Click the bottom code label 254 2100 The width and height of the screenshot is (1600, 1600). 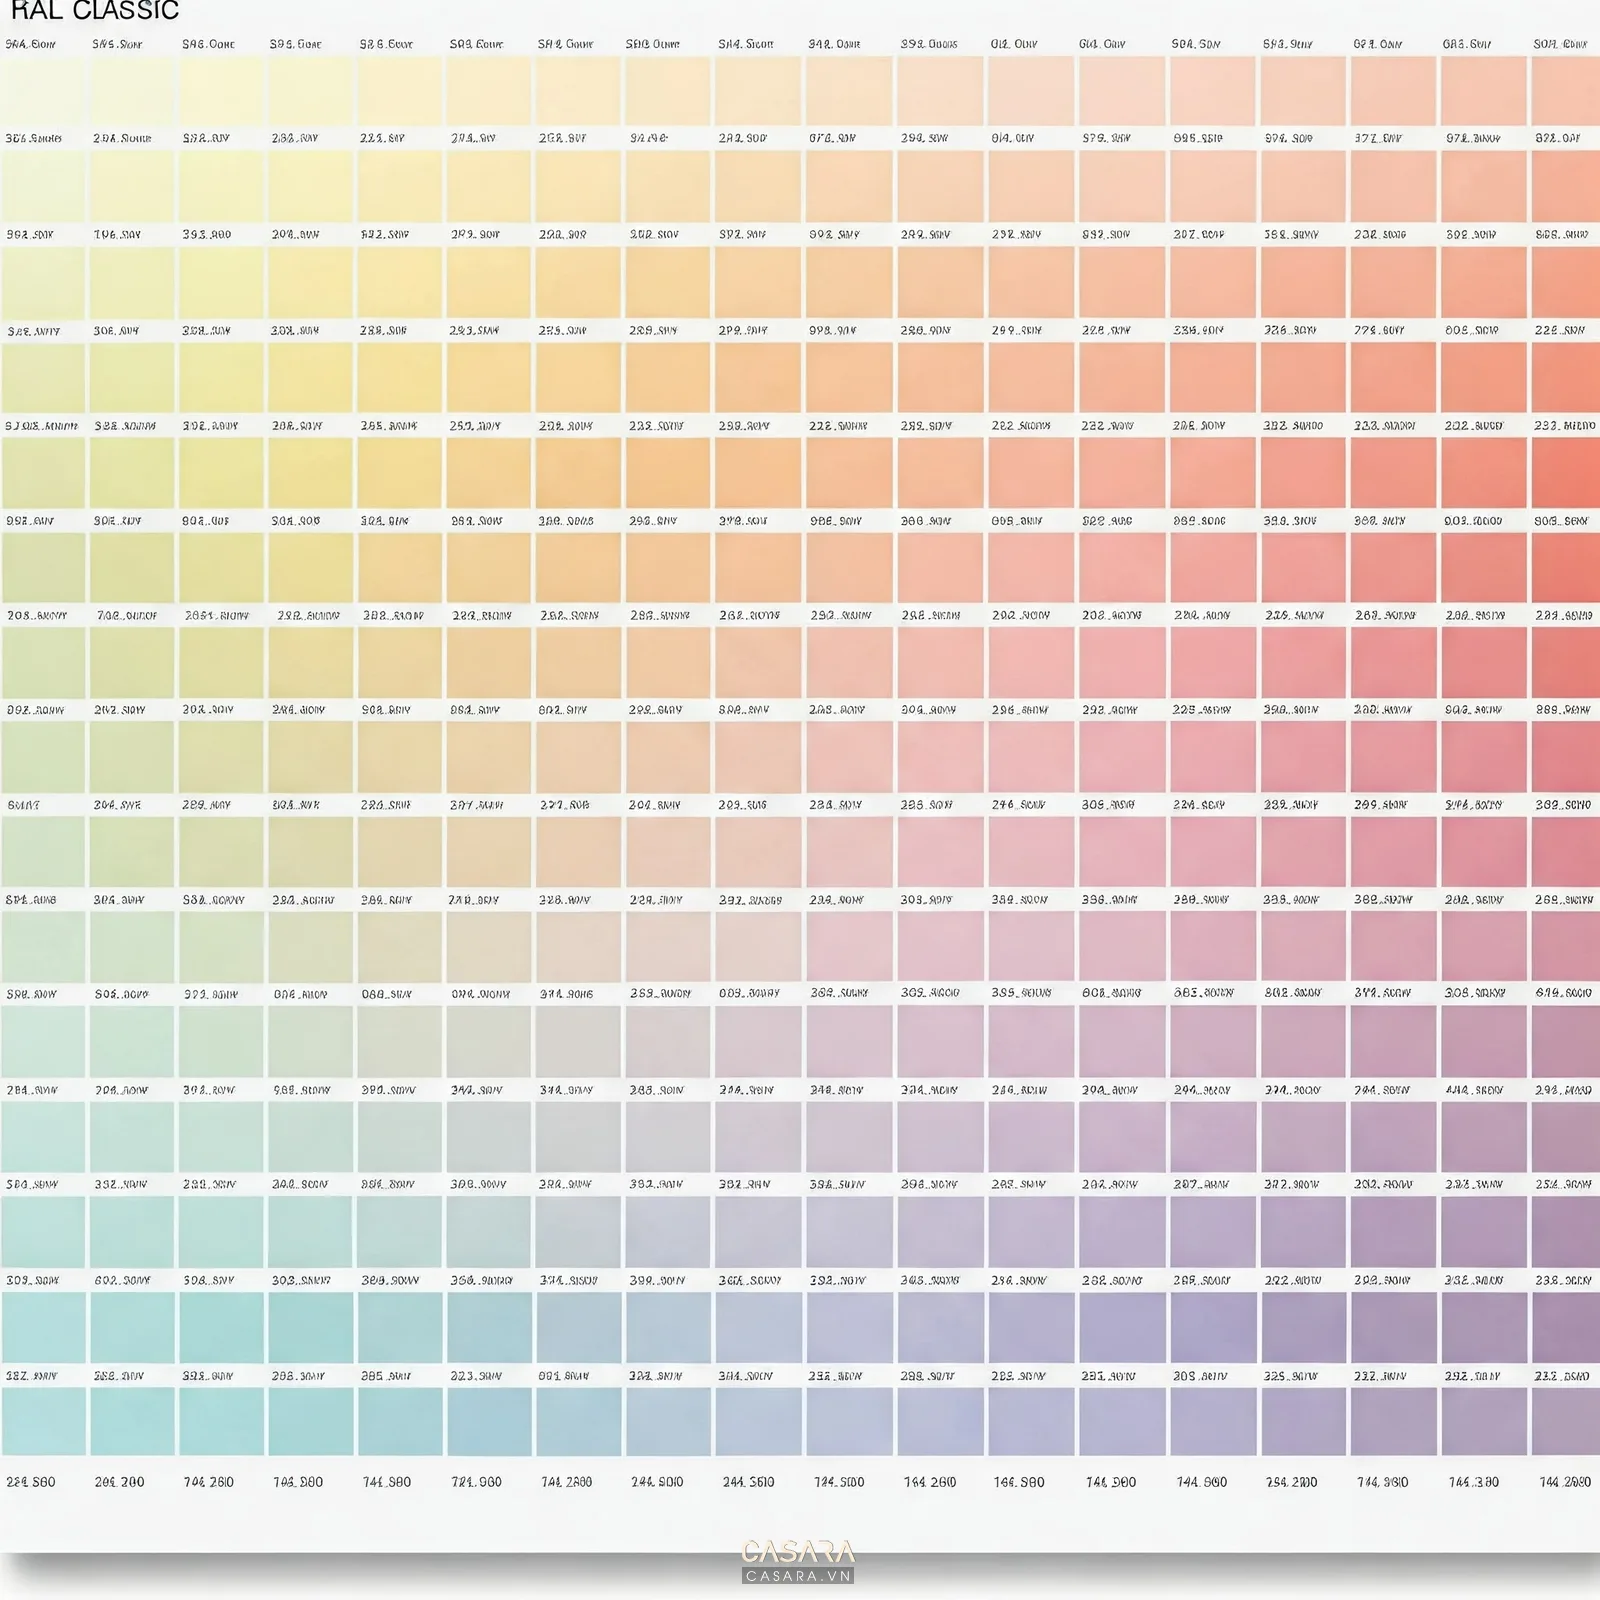coord(1291,1482)
